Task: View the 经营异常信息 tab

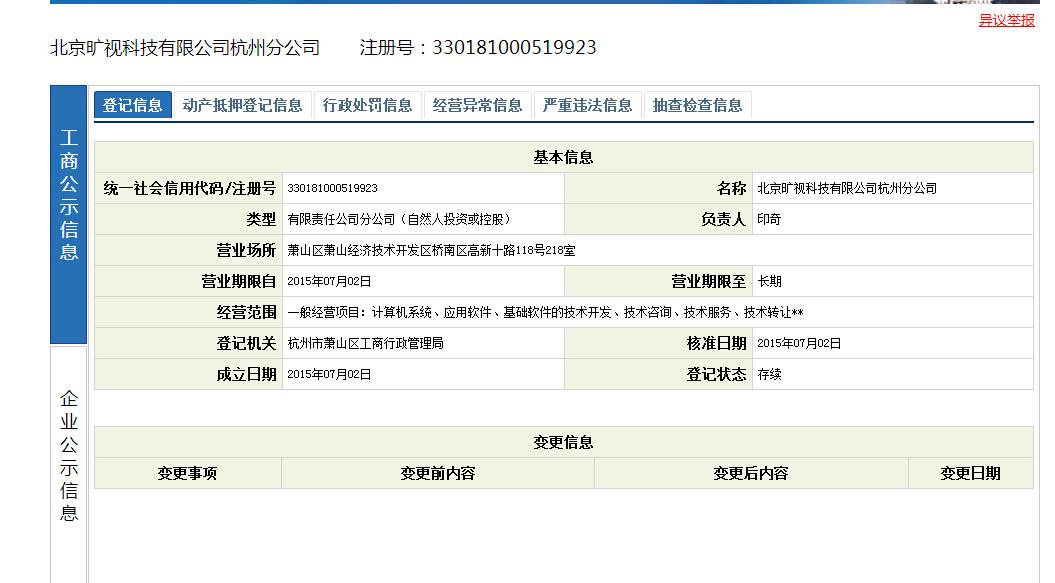Action: [478, 104]
